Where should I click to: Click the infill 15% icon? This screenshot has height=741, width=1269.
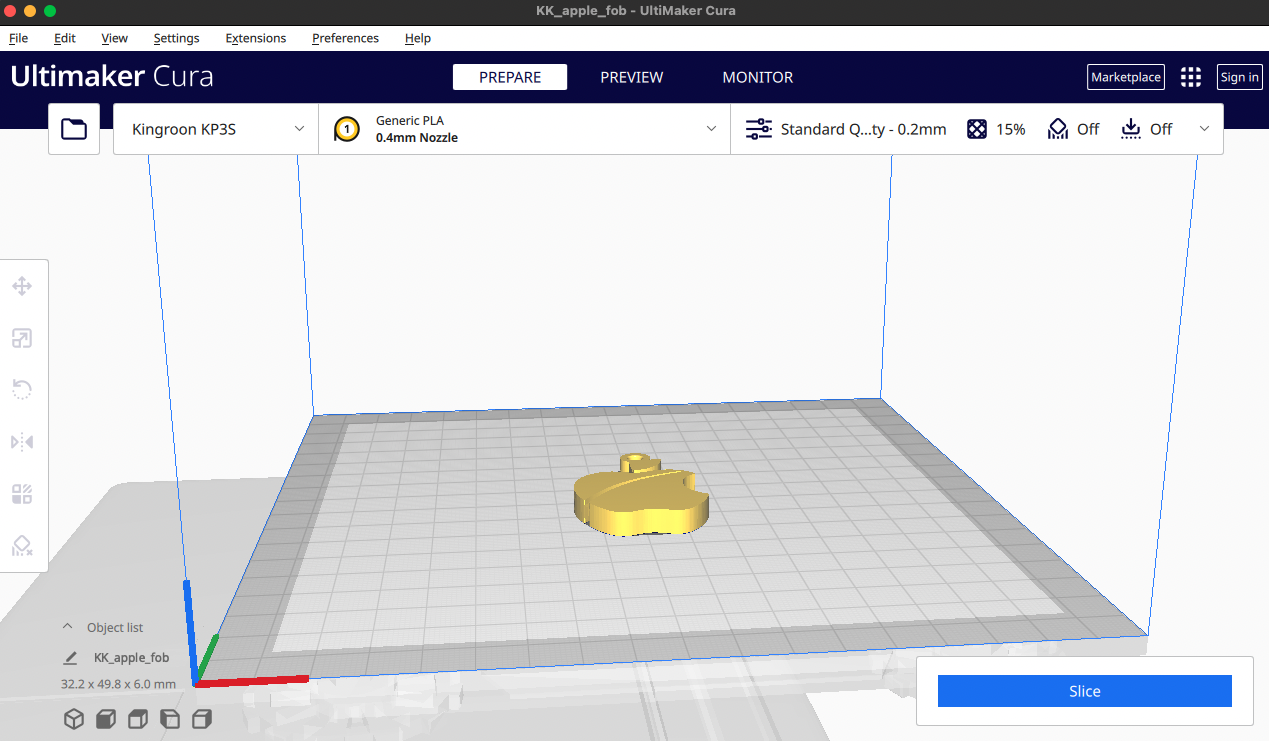point(977,129)
